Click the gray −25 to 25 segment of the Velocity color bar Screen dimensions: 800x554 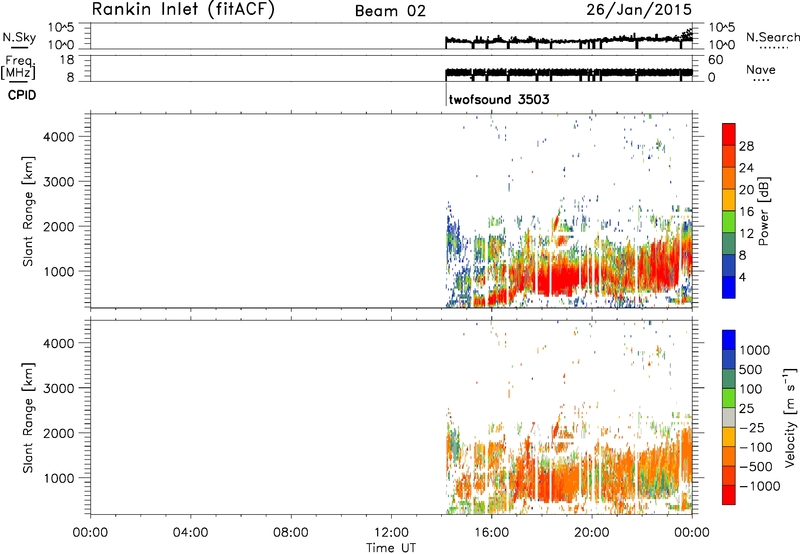(x=729, y=418)
